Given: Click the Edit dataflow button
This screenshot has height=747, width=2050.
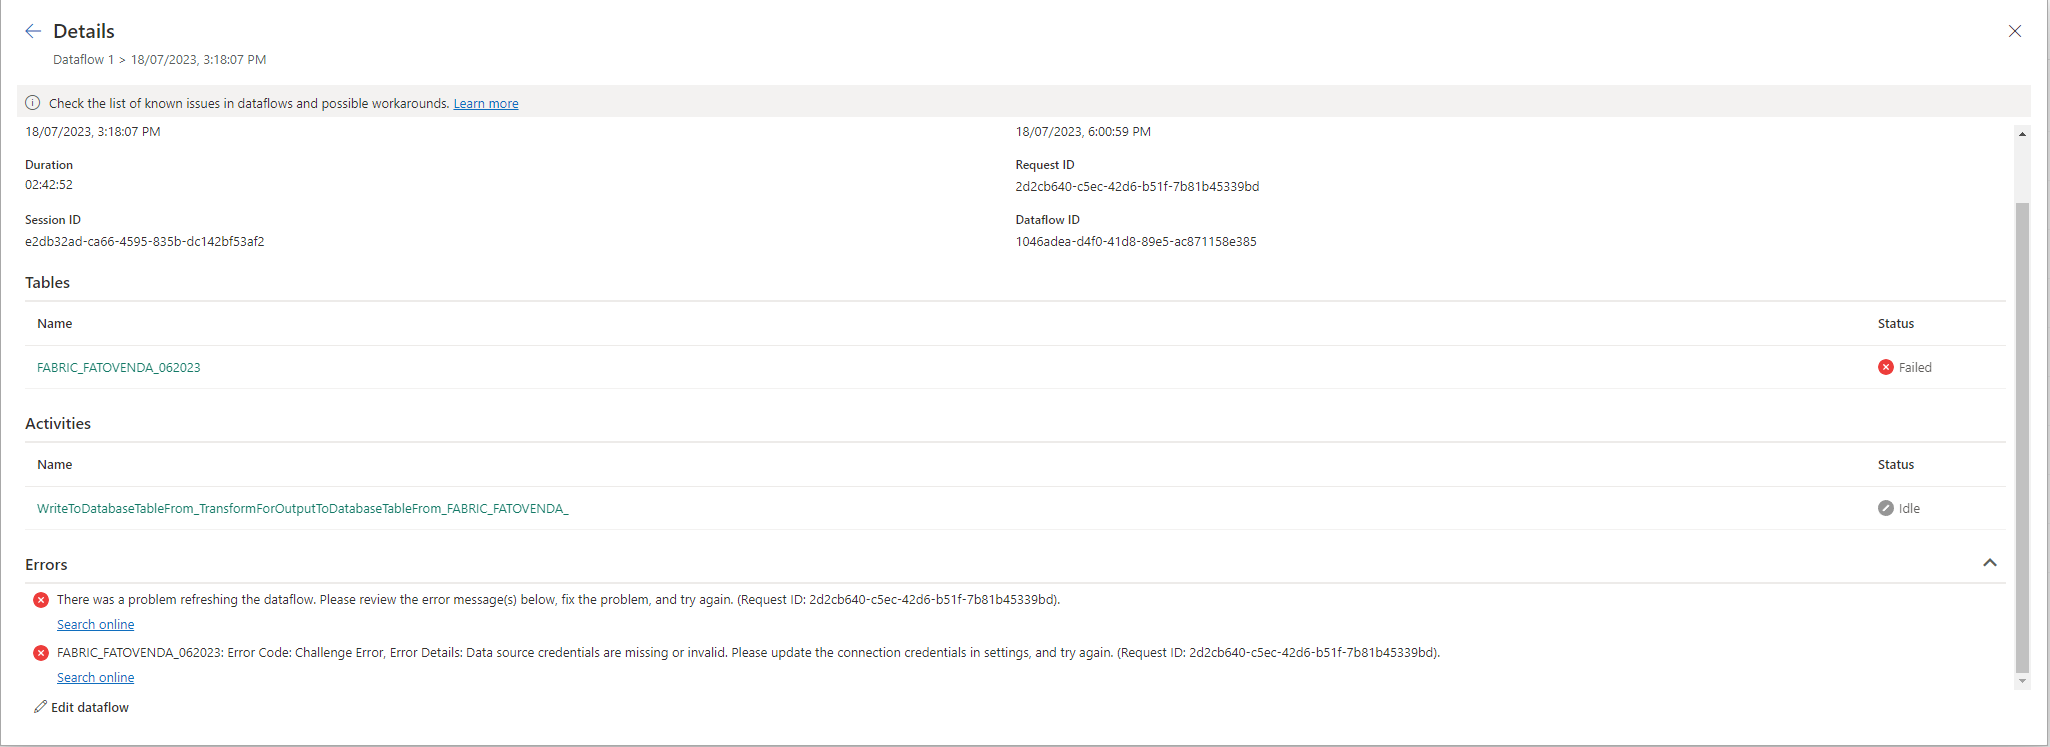Looking at the screenshot, I should [81, 707].
